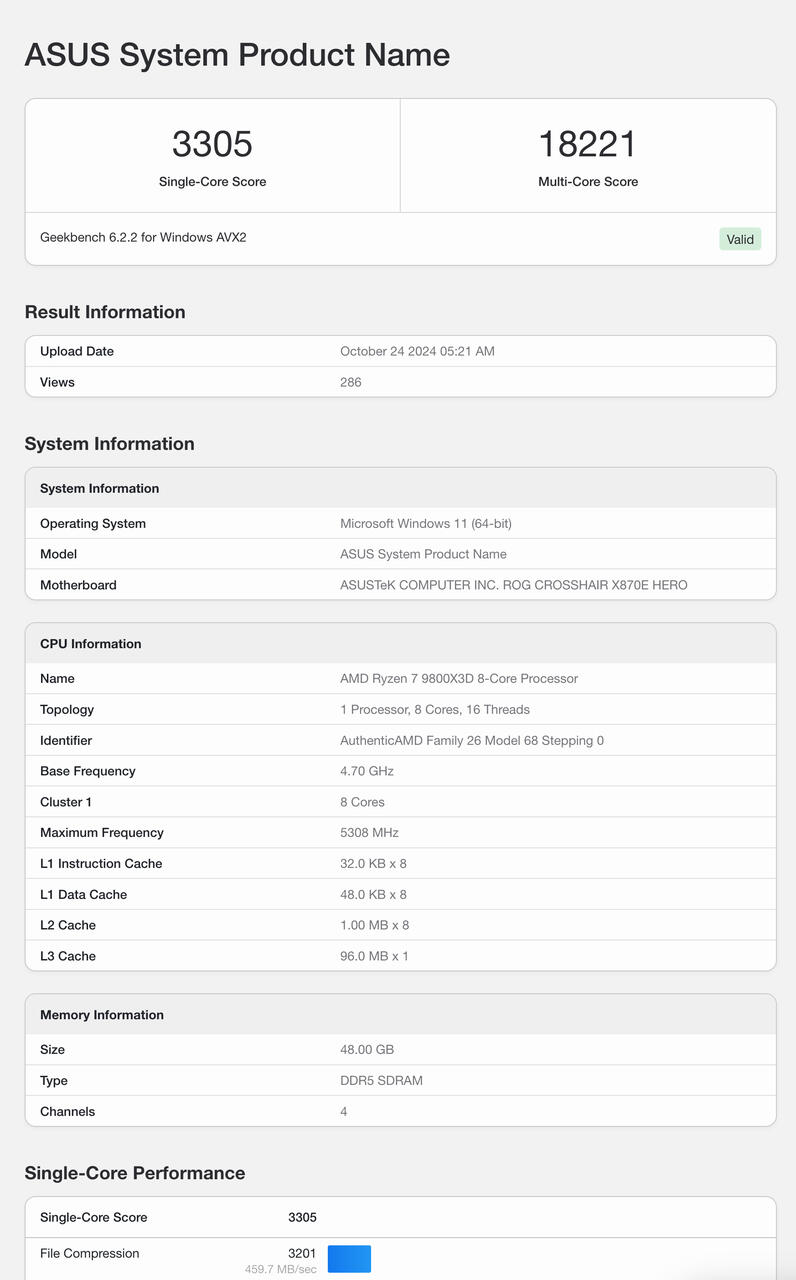Click the 'Identifier' row label

point(66,740)
